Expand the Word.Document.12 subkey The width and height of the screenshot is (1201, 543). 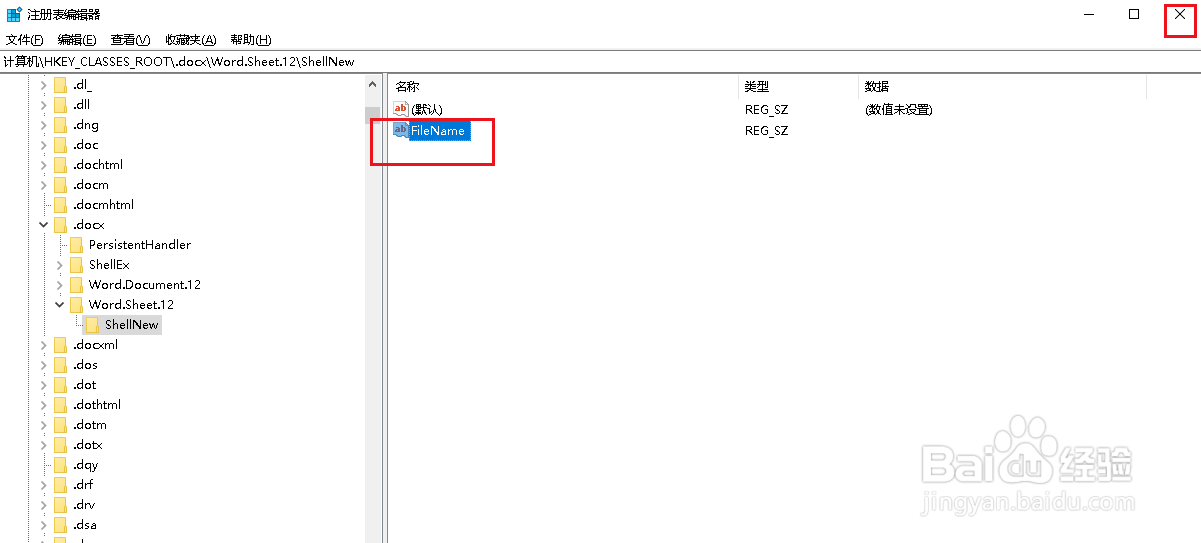[59, 285]
